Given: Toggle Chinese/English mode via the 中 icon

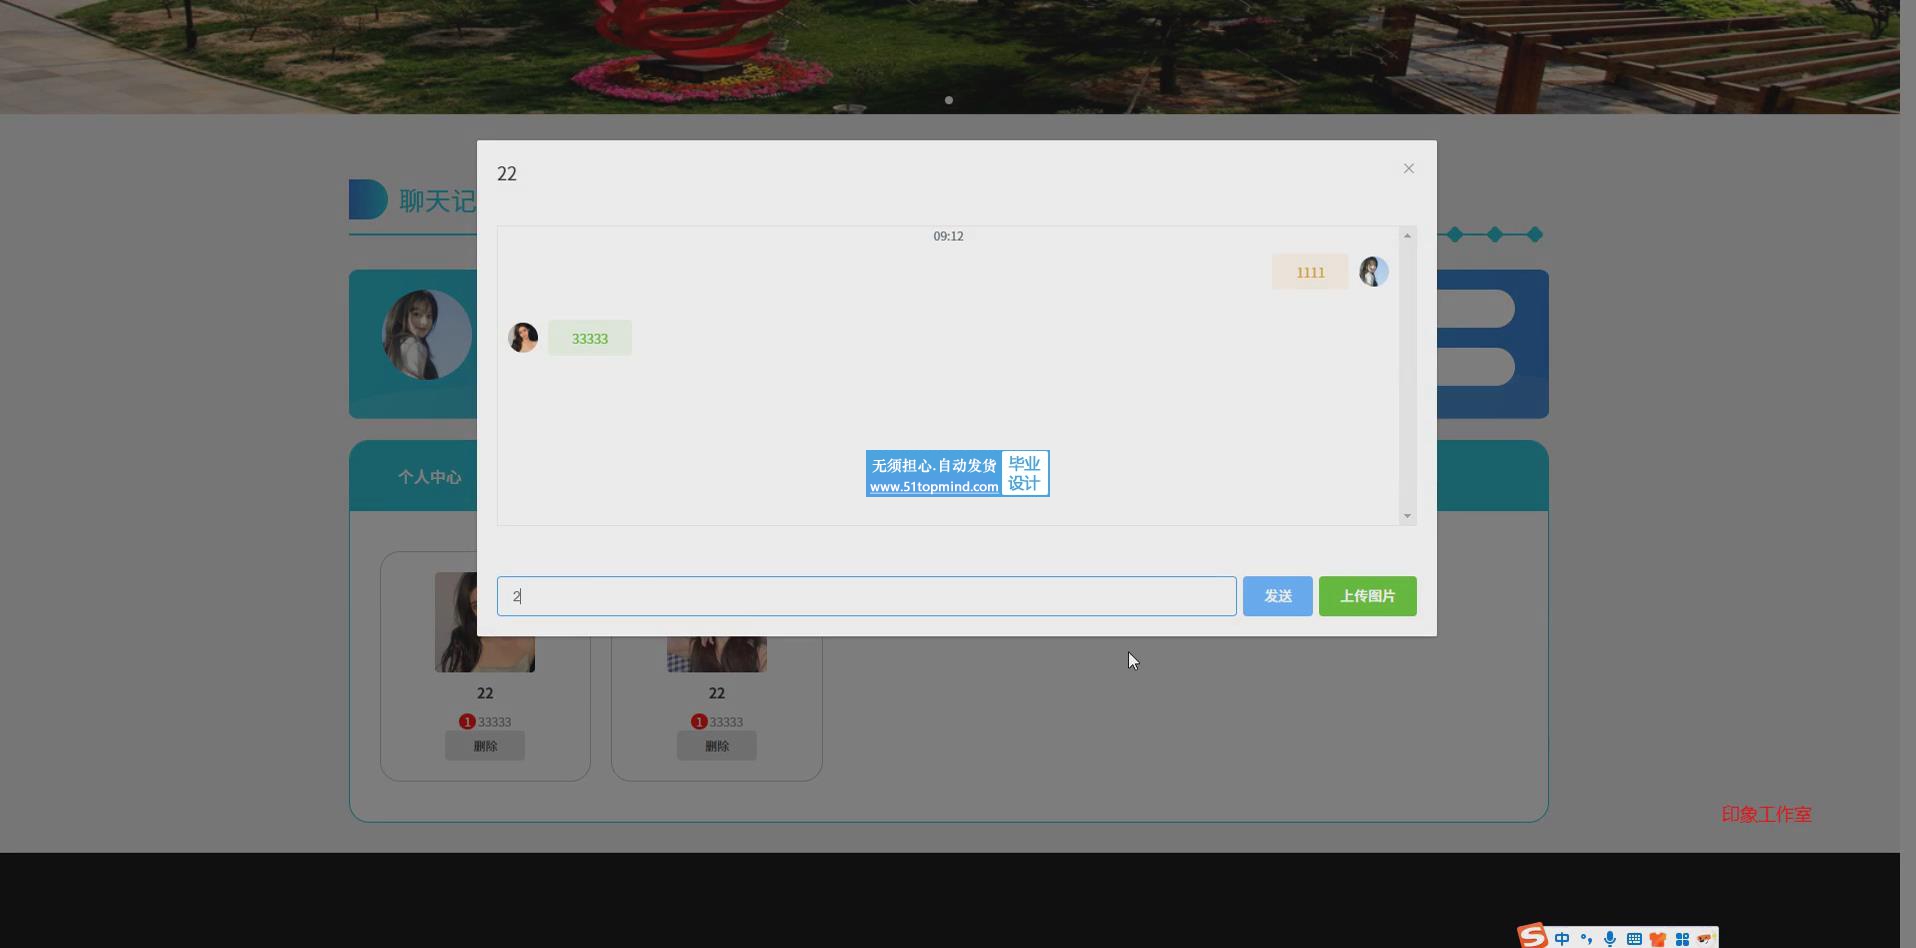Looking at the screenshot, I should pyautogui.click(x=1562, y=939).
